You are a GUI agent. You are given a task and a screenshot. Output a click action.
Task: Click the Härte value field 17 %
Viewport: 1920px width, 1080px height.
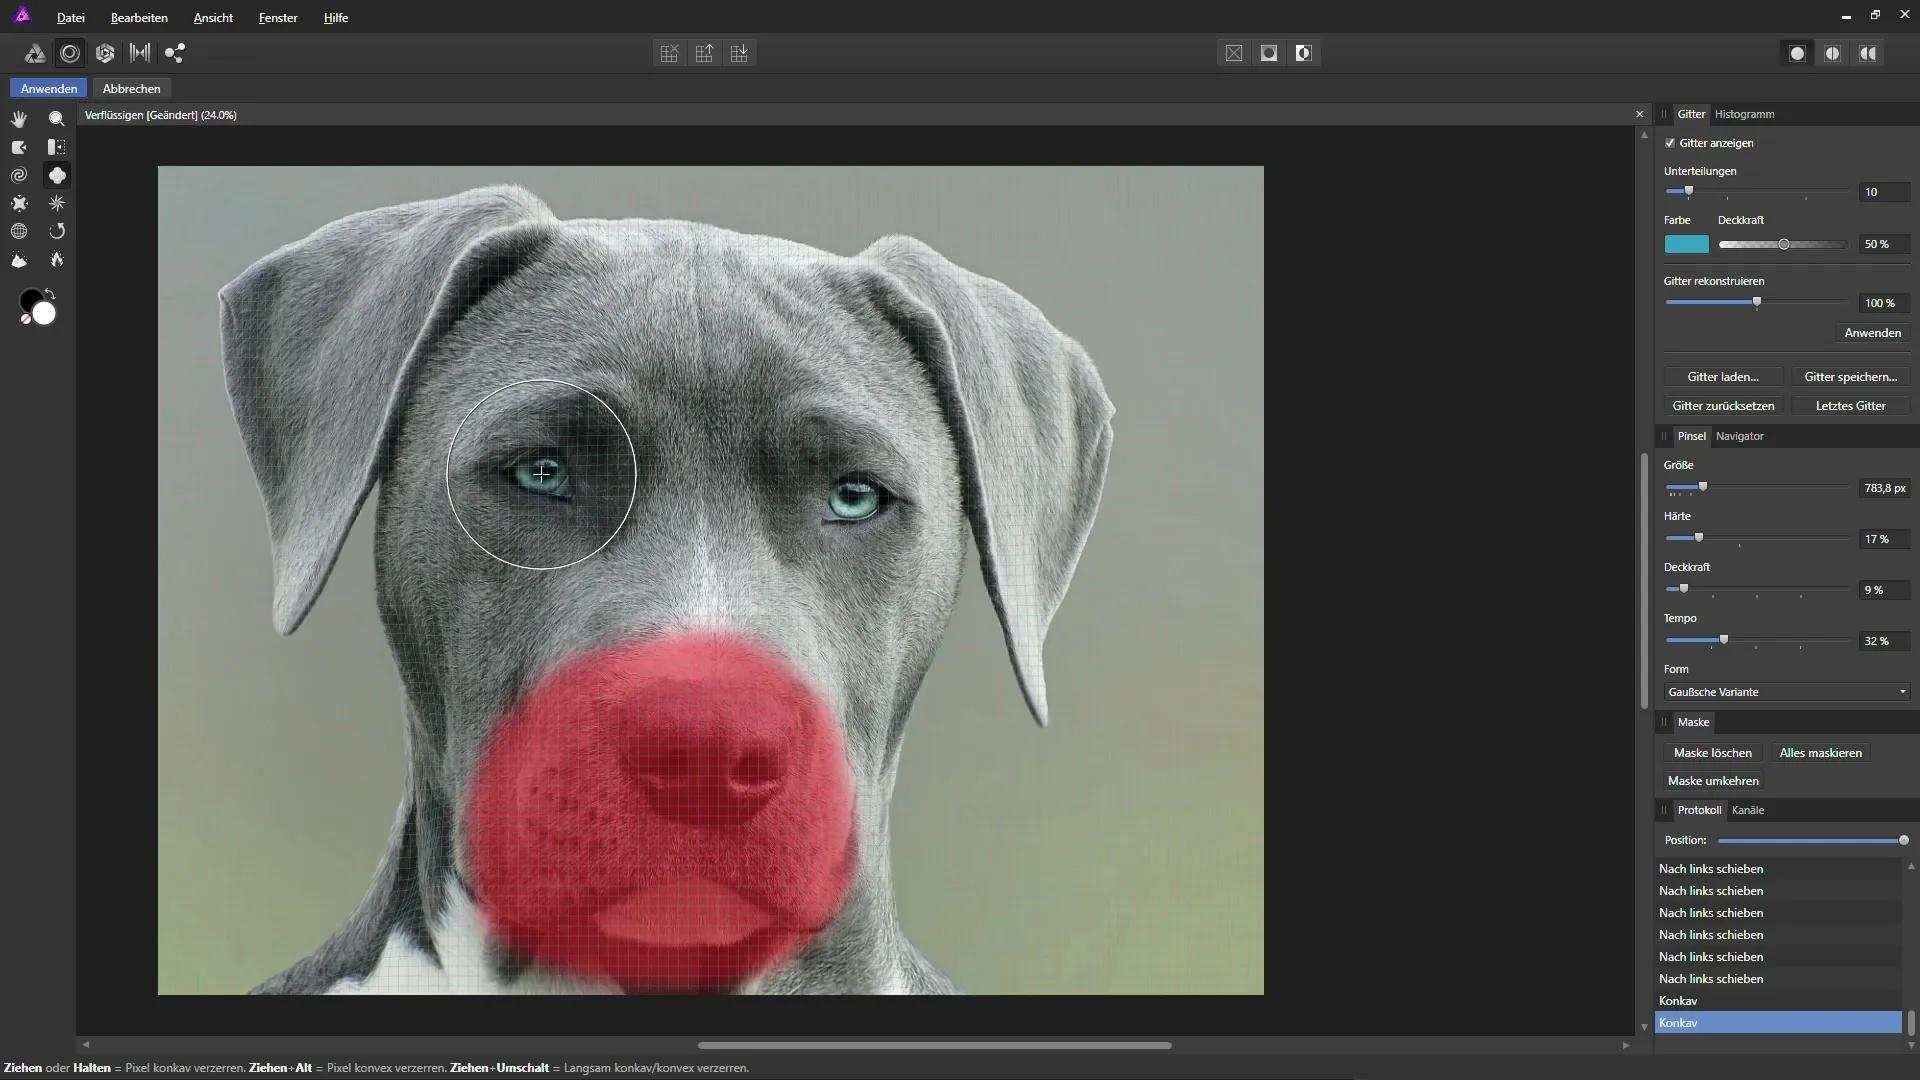pos(1884,539)
